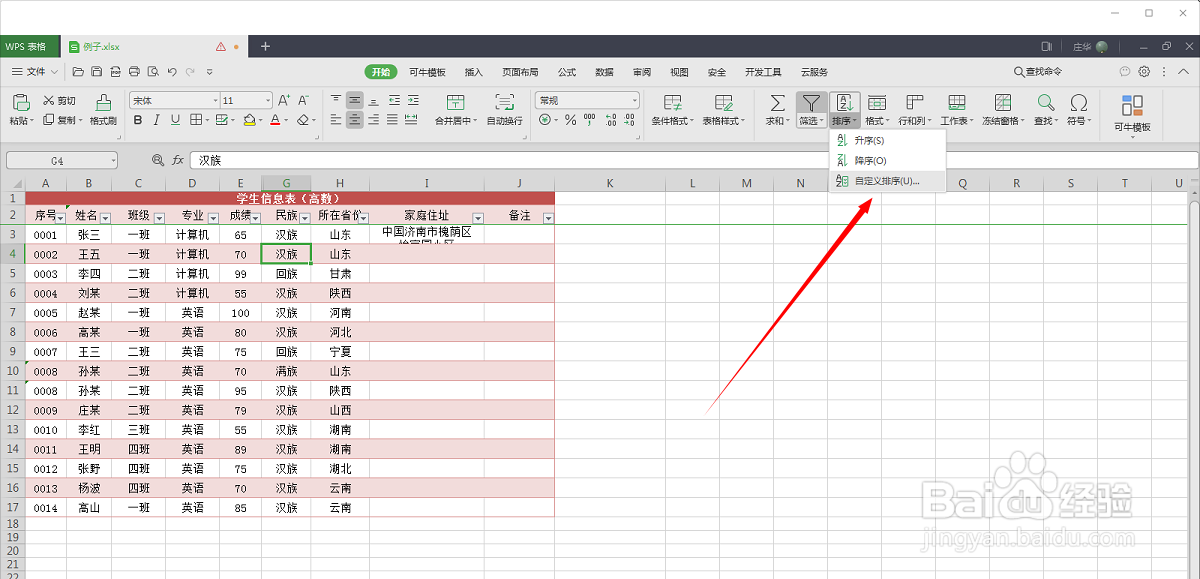Click the 开始 tab button

380,72
